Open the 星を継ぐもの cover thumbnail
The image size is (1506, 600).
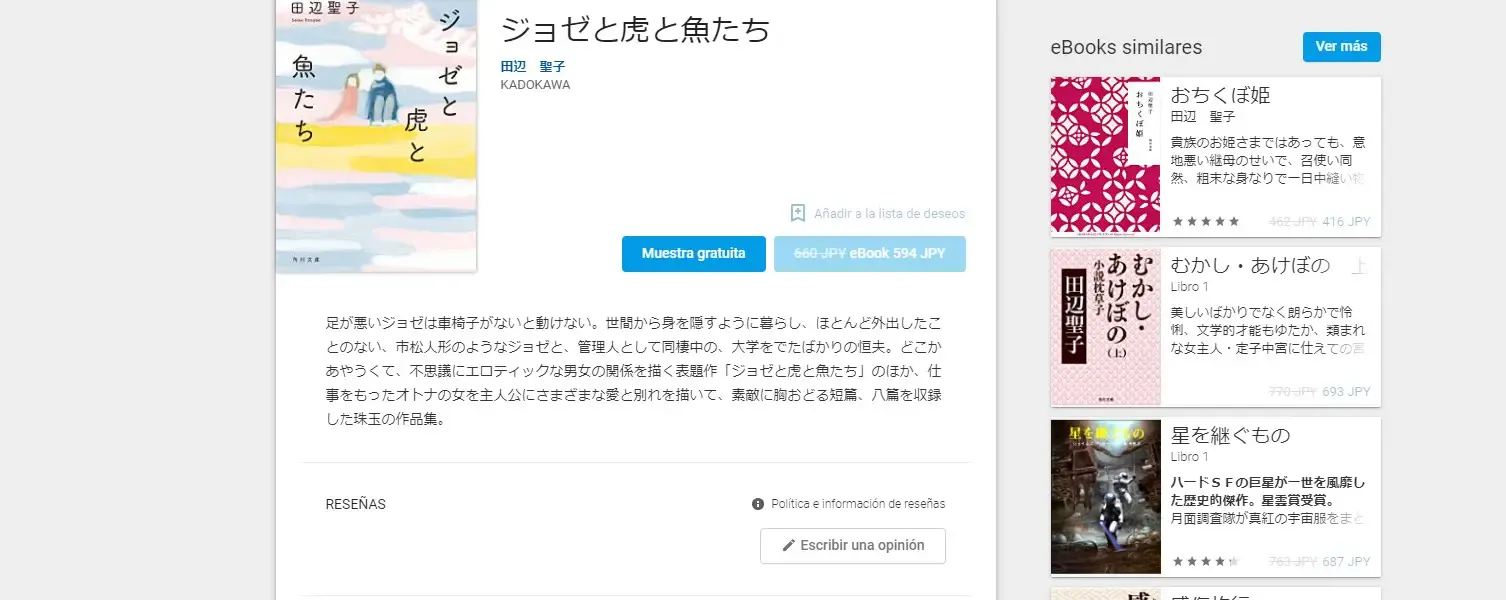tap(1106, 497)
